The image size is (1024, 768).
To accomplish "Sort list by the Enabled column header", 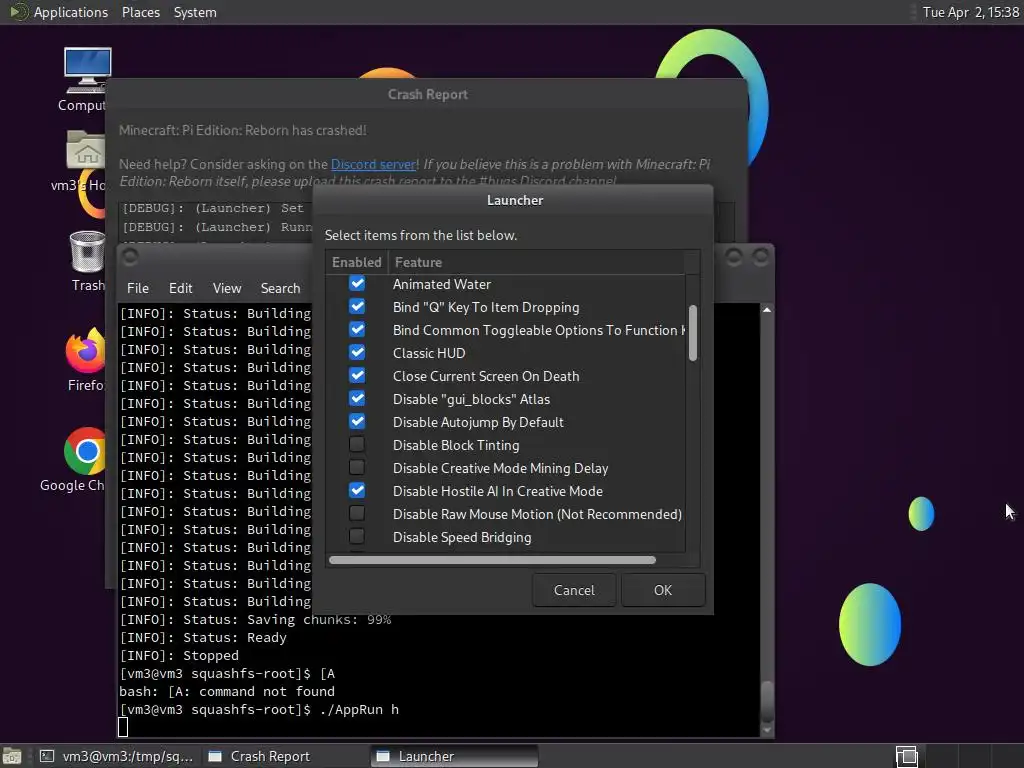I will [357, 262].
